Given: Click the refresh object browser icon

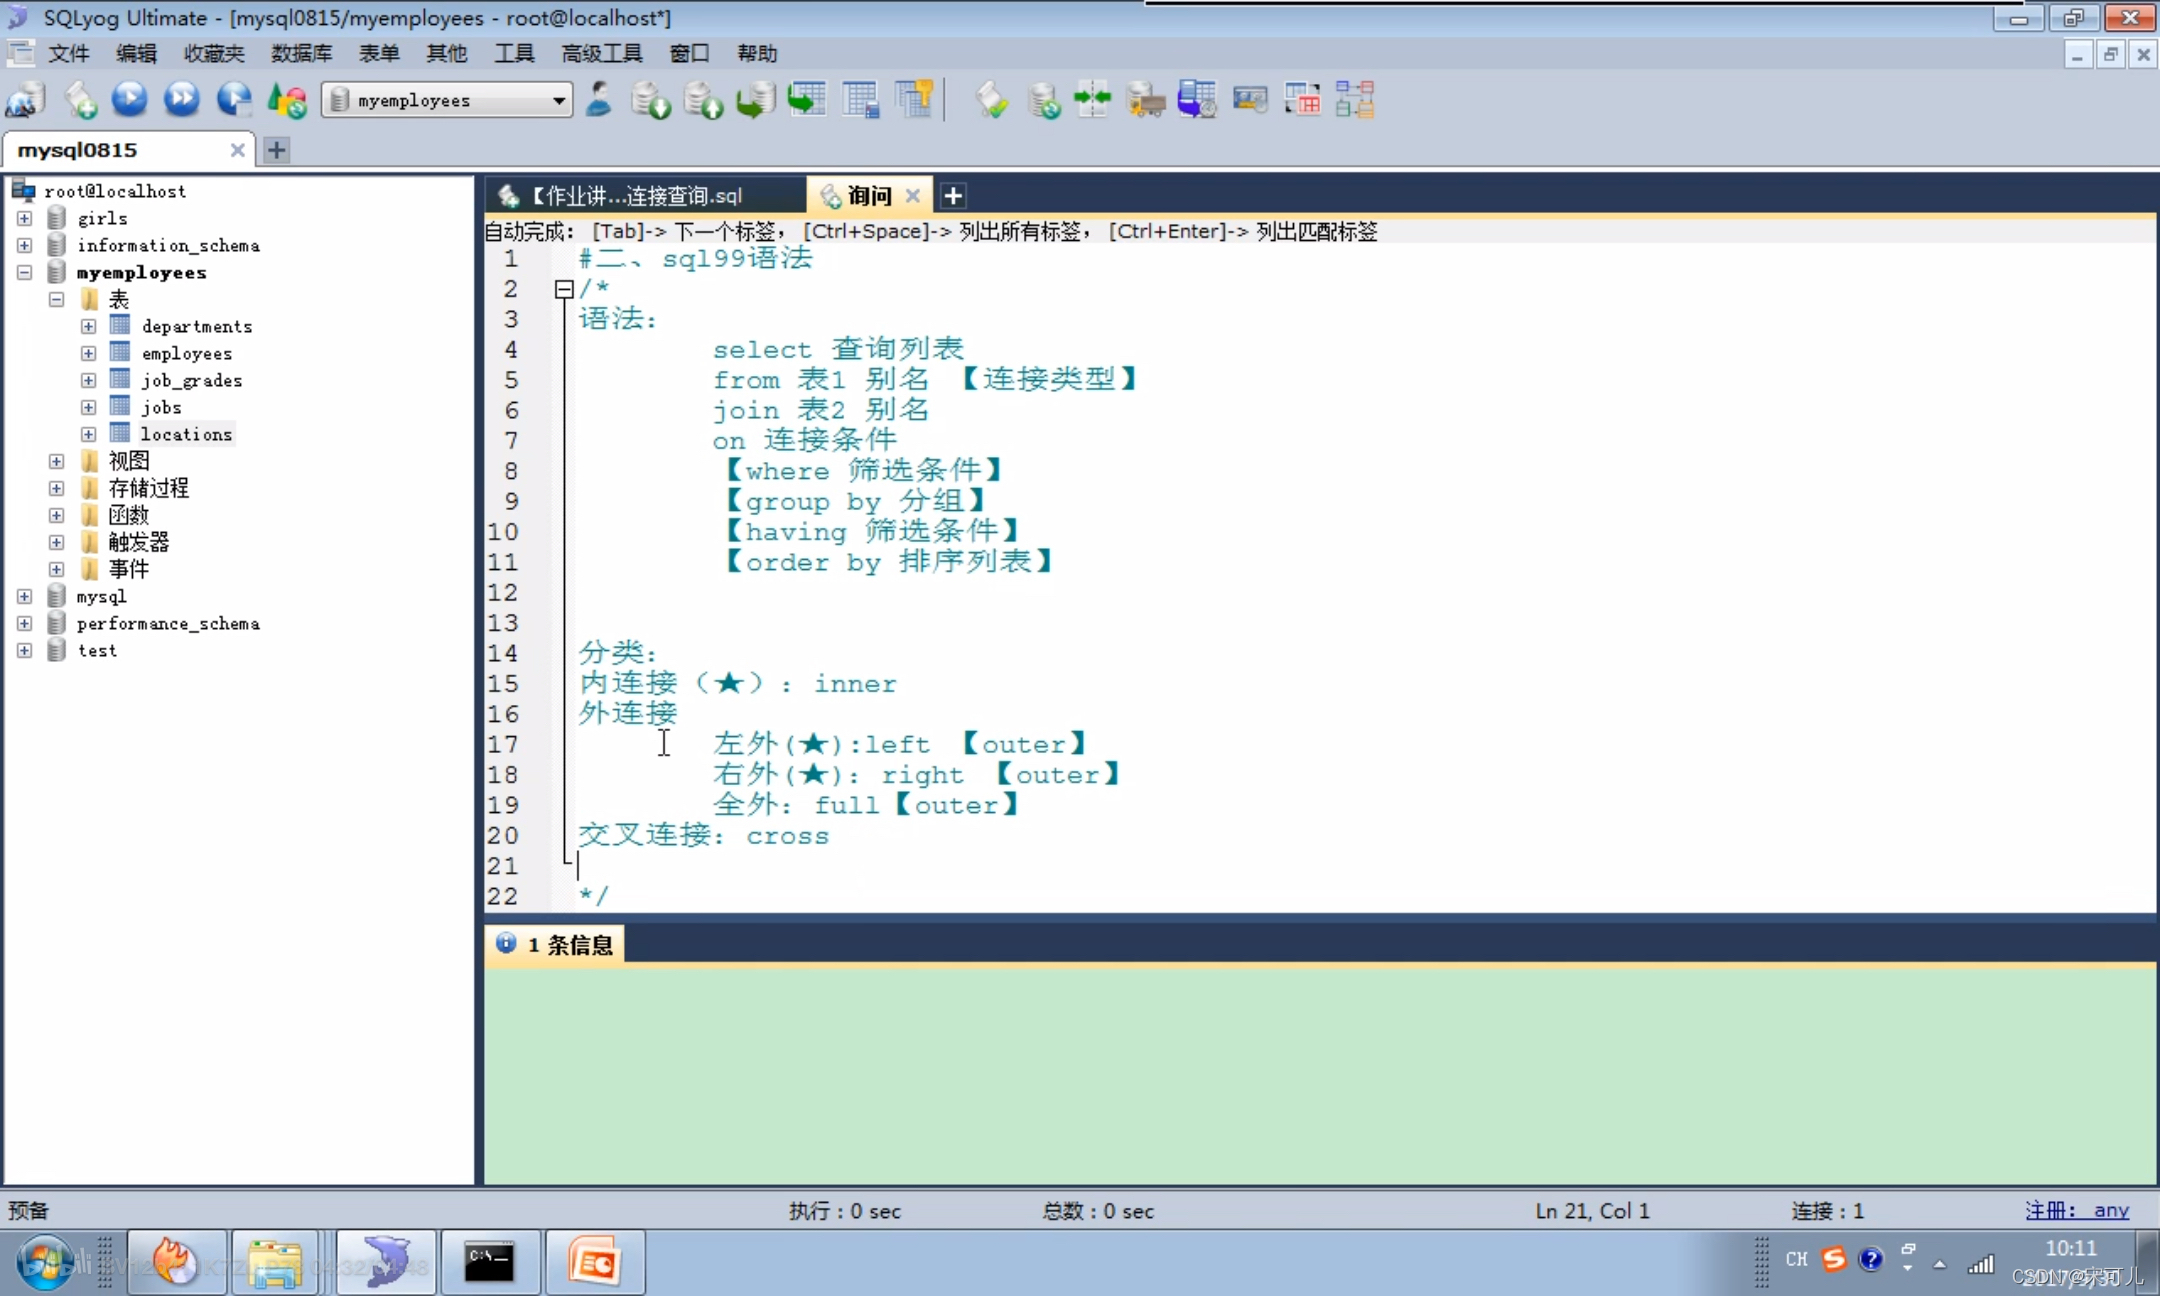Looking at the screenshot, I should (x=287, y=100).
